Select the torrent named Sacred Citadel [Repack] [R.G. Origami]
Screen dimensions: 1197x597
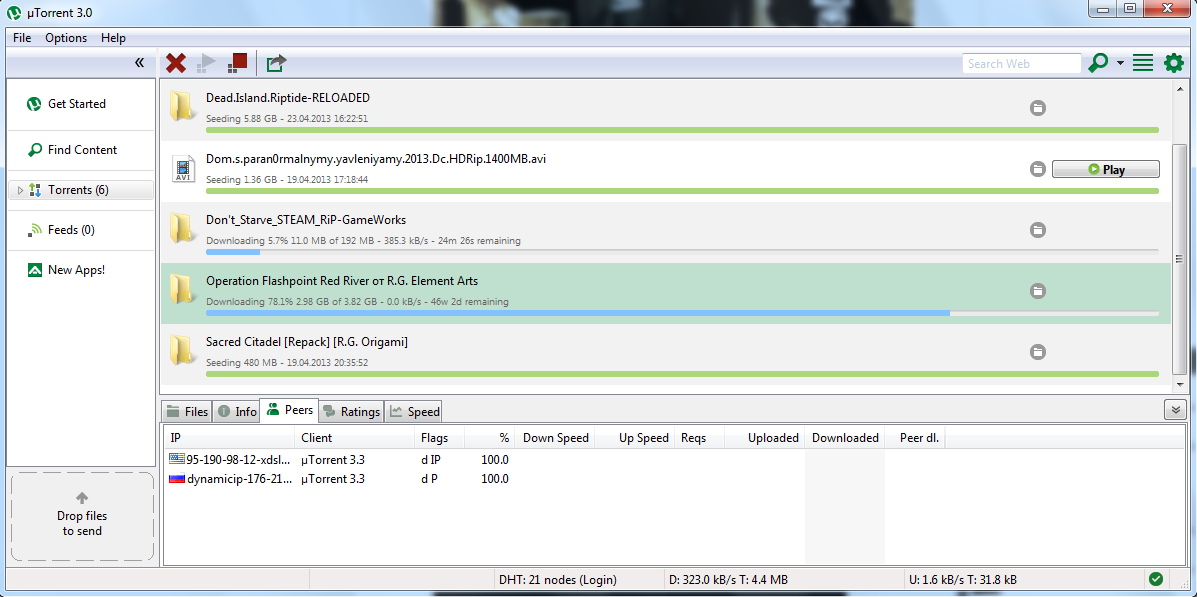point(307,342)
